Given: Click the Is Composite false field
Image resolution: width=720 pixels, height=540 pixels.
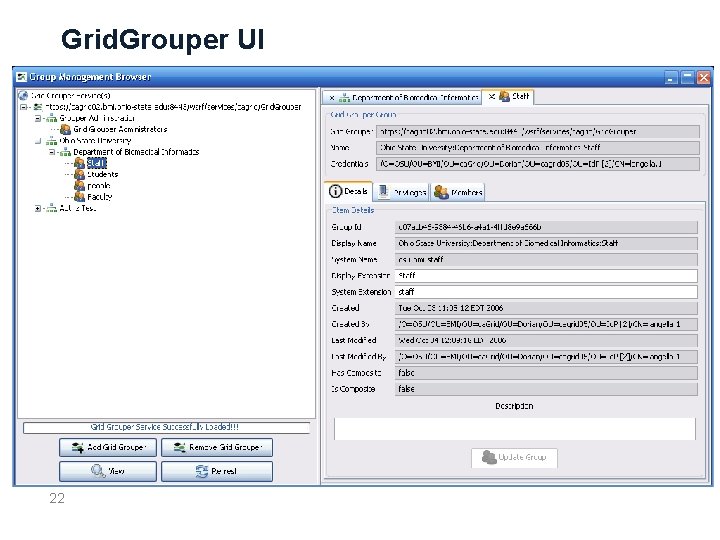Looking at the screenshot, I should 546,389.
